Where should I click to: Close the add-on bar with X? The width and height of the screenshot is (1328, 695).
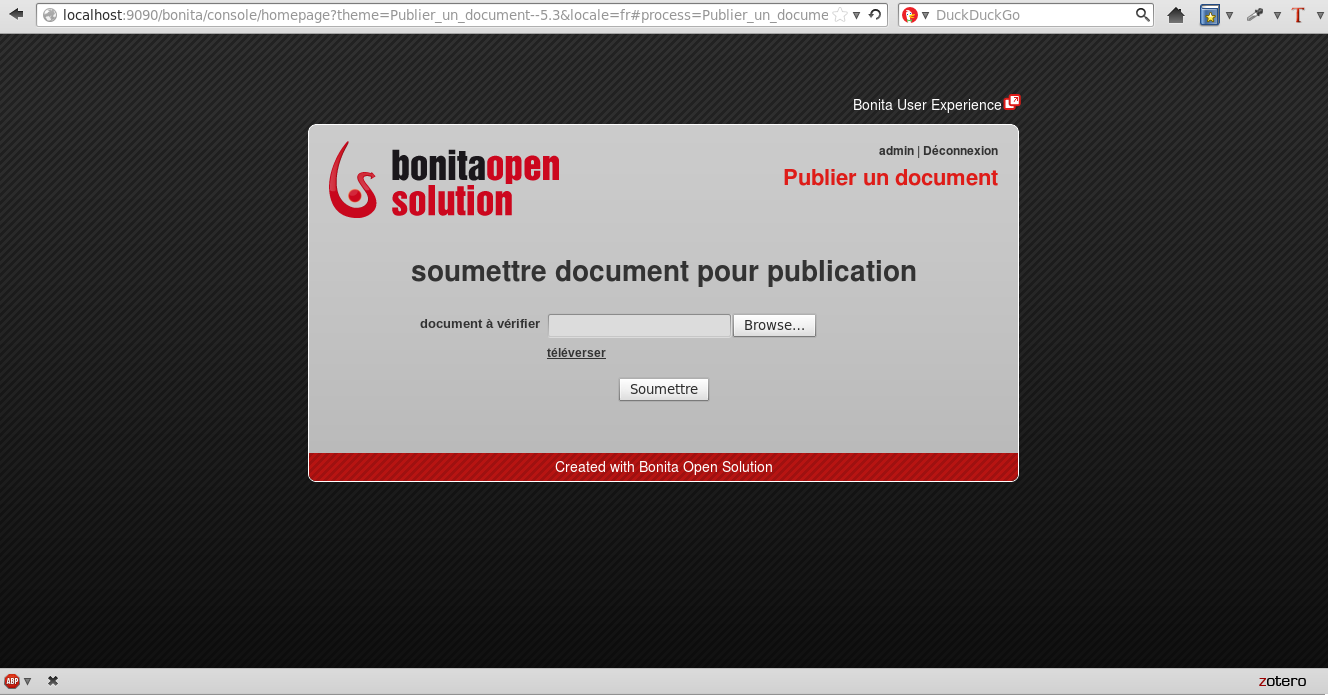tap(53, 681)
